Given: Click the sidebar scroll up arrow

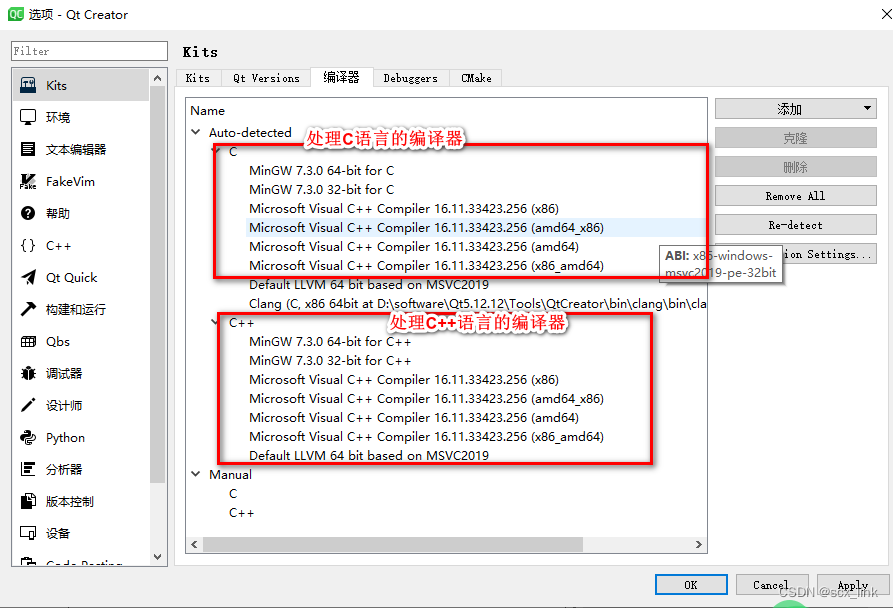Looking at the screenshot, I should click(x=158, y=78).
